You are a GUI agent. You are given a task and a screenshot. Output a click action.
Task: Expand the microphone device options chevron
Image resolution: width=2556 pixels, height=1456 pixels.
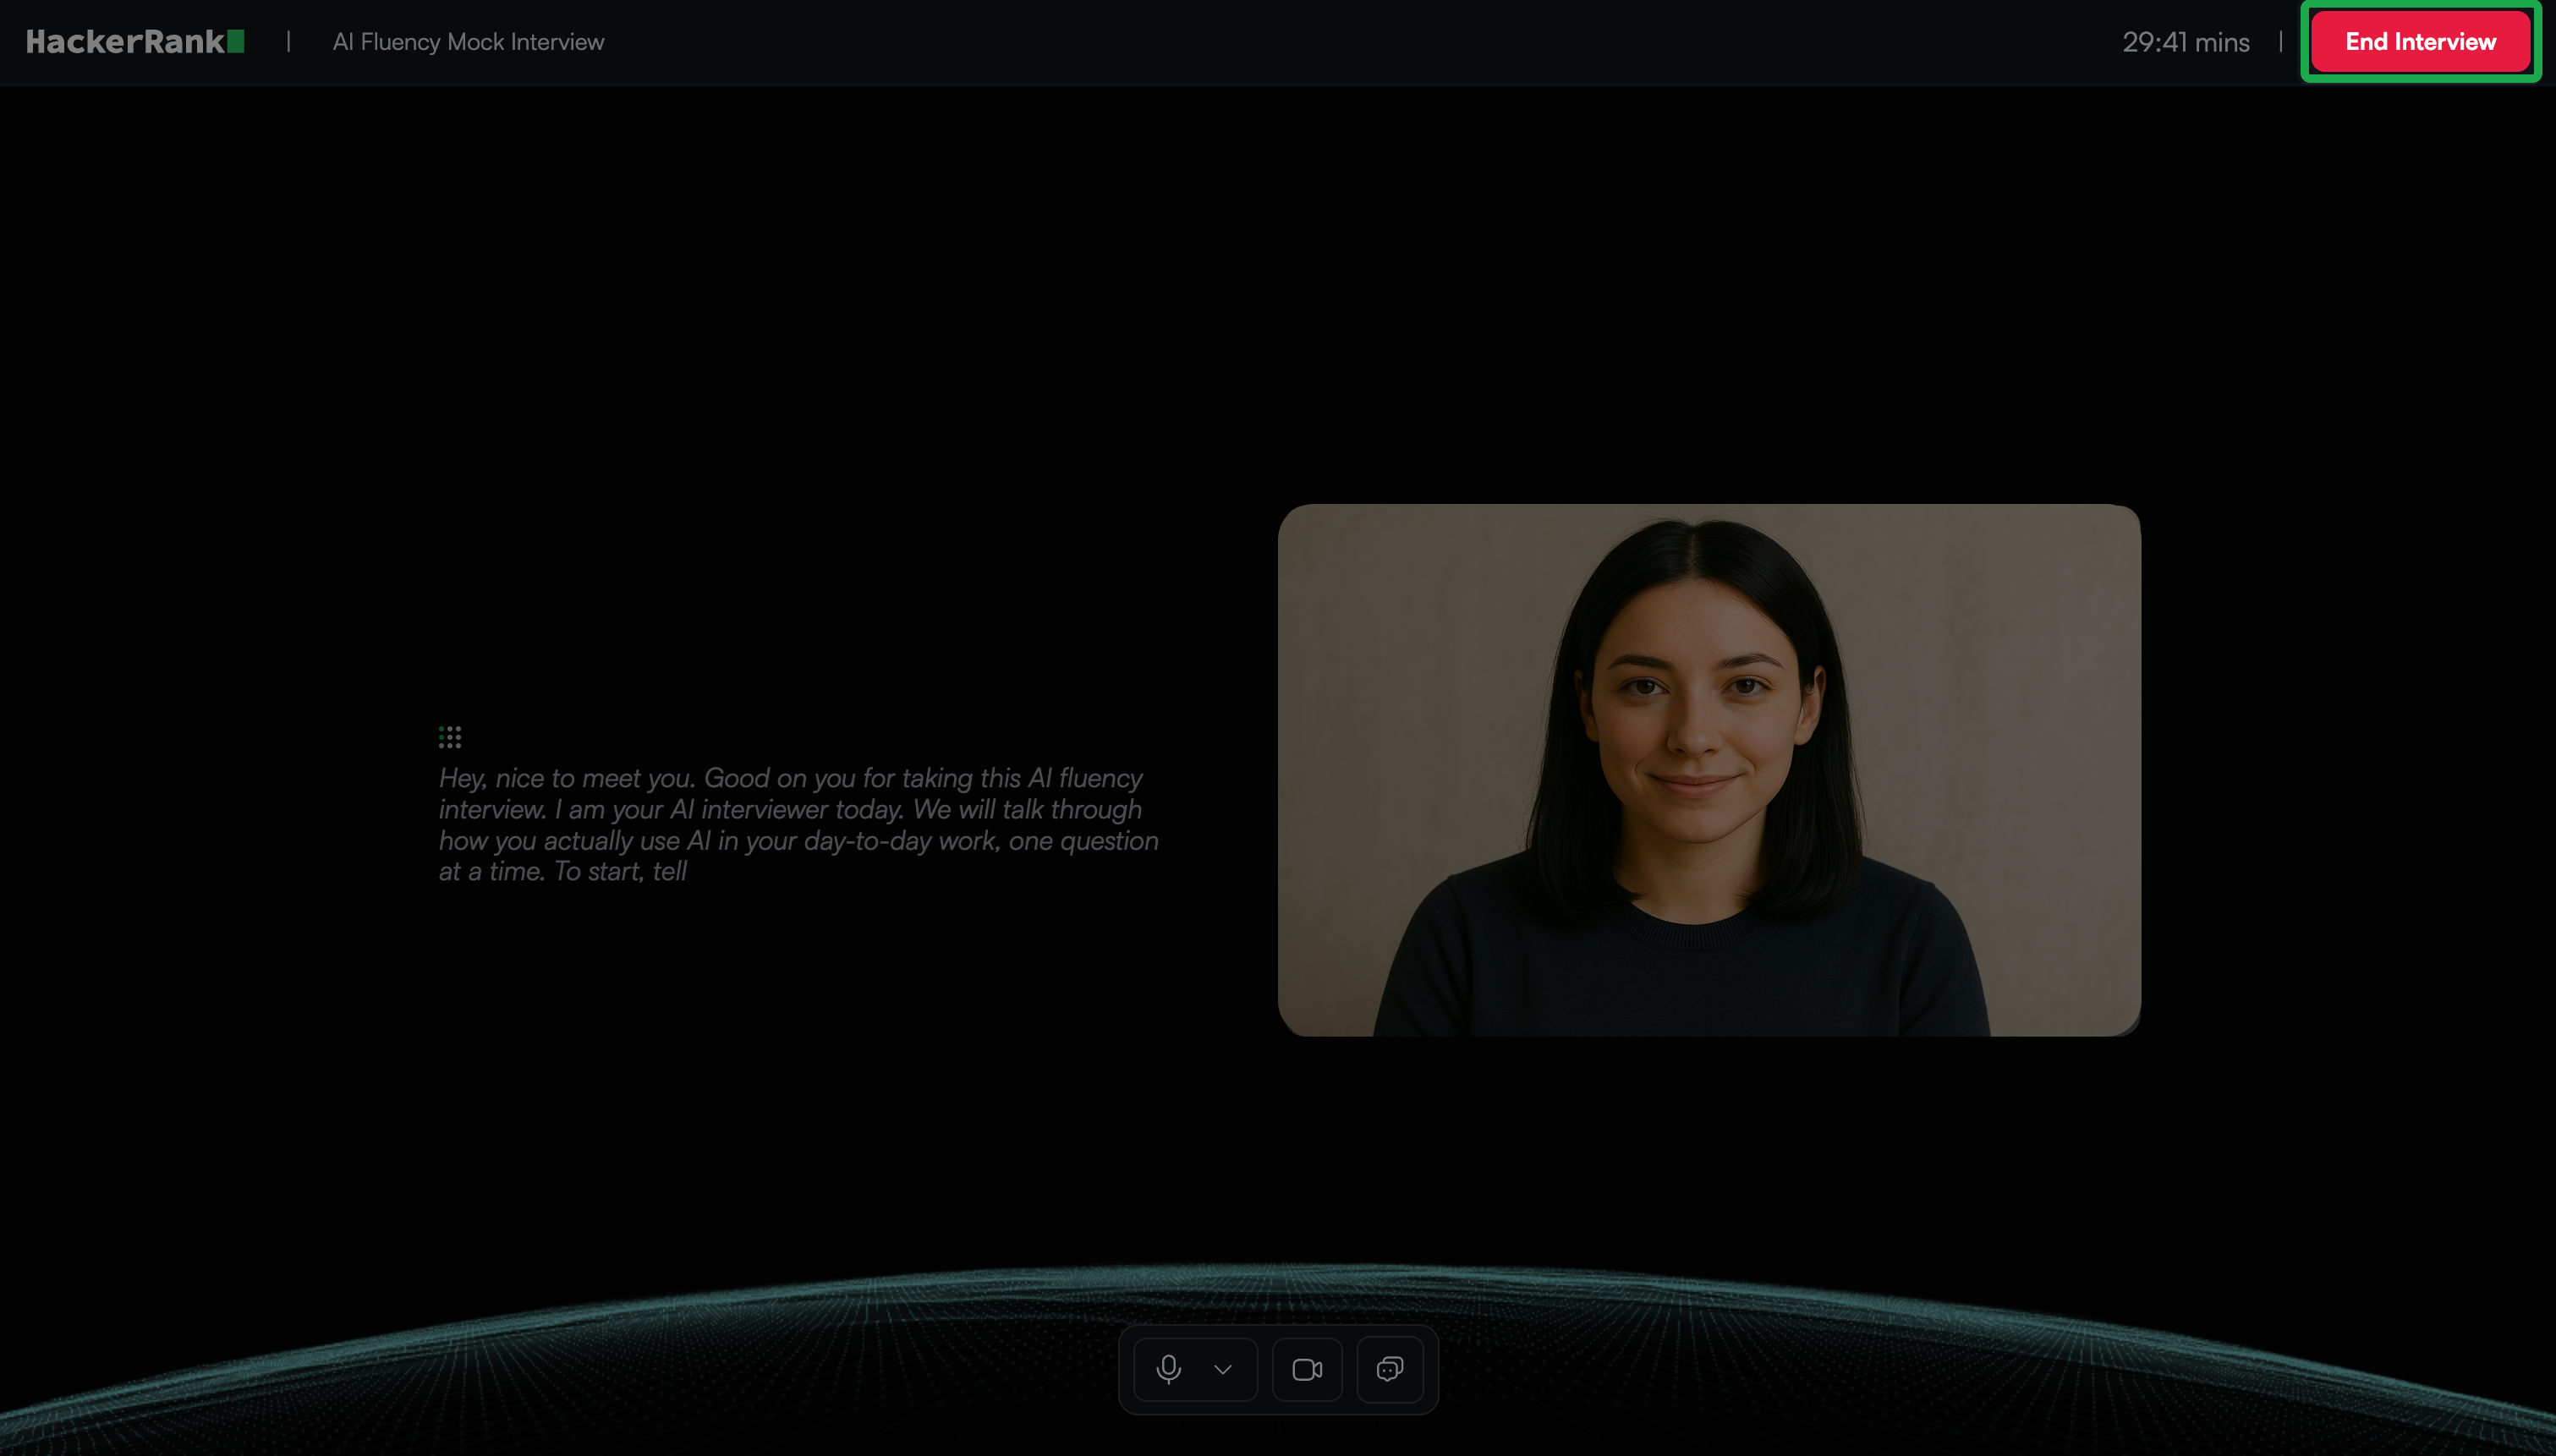(1222, 1369)
